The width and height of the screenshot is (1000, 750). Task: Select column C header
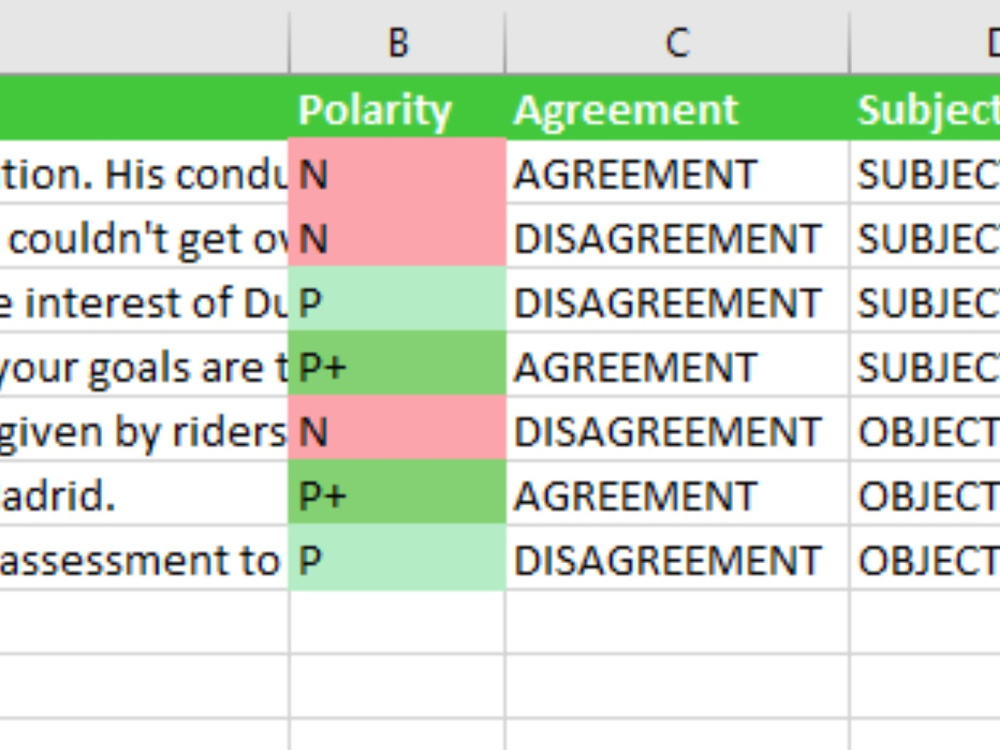coord(677,42)
